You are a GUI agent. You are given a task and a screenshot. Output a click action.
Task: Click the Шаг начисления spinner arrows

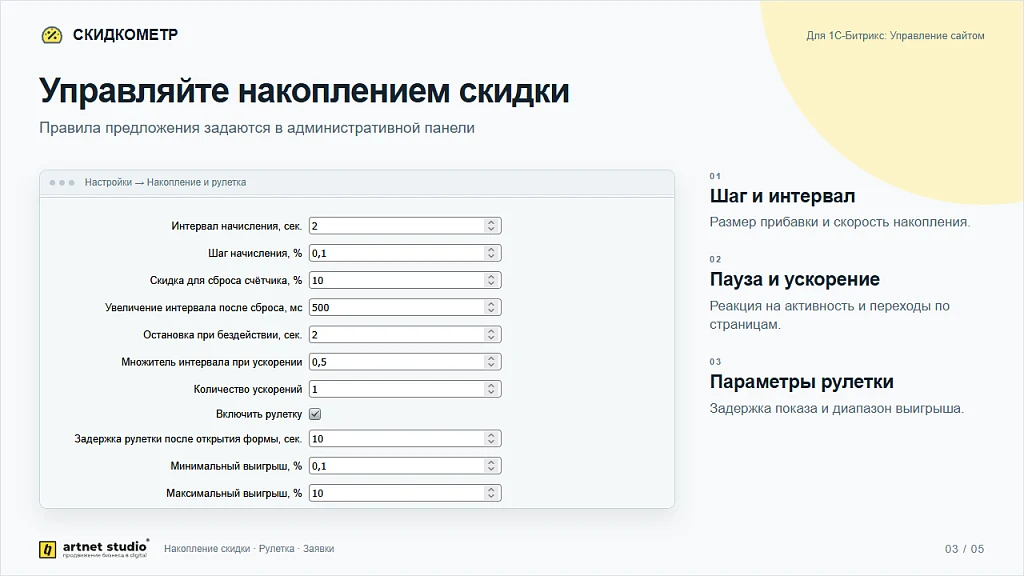491,253
